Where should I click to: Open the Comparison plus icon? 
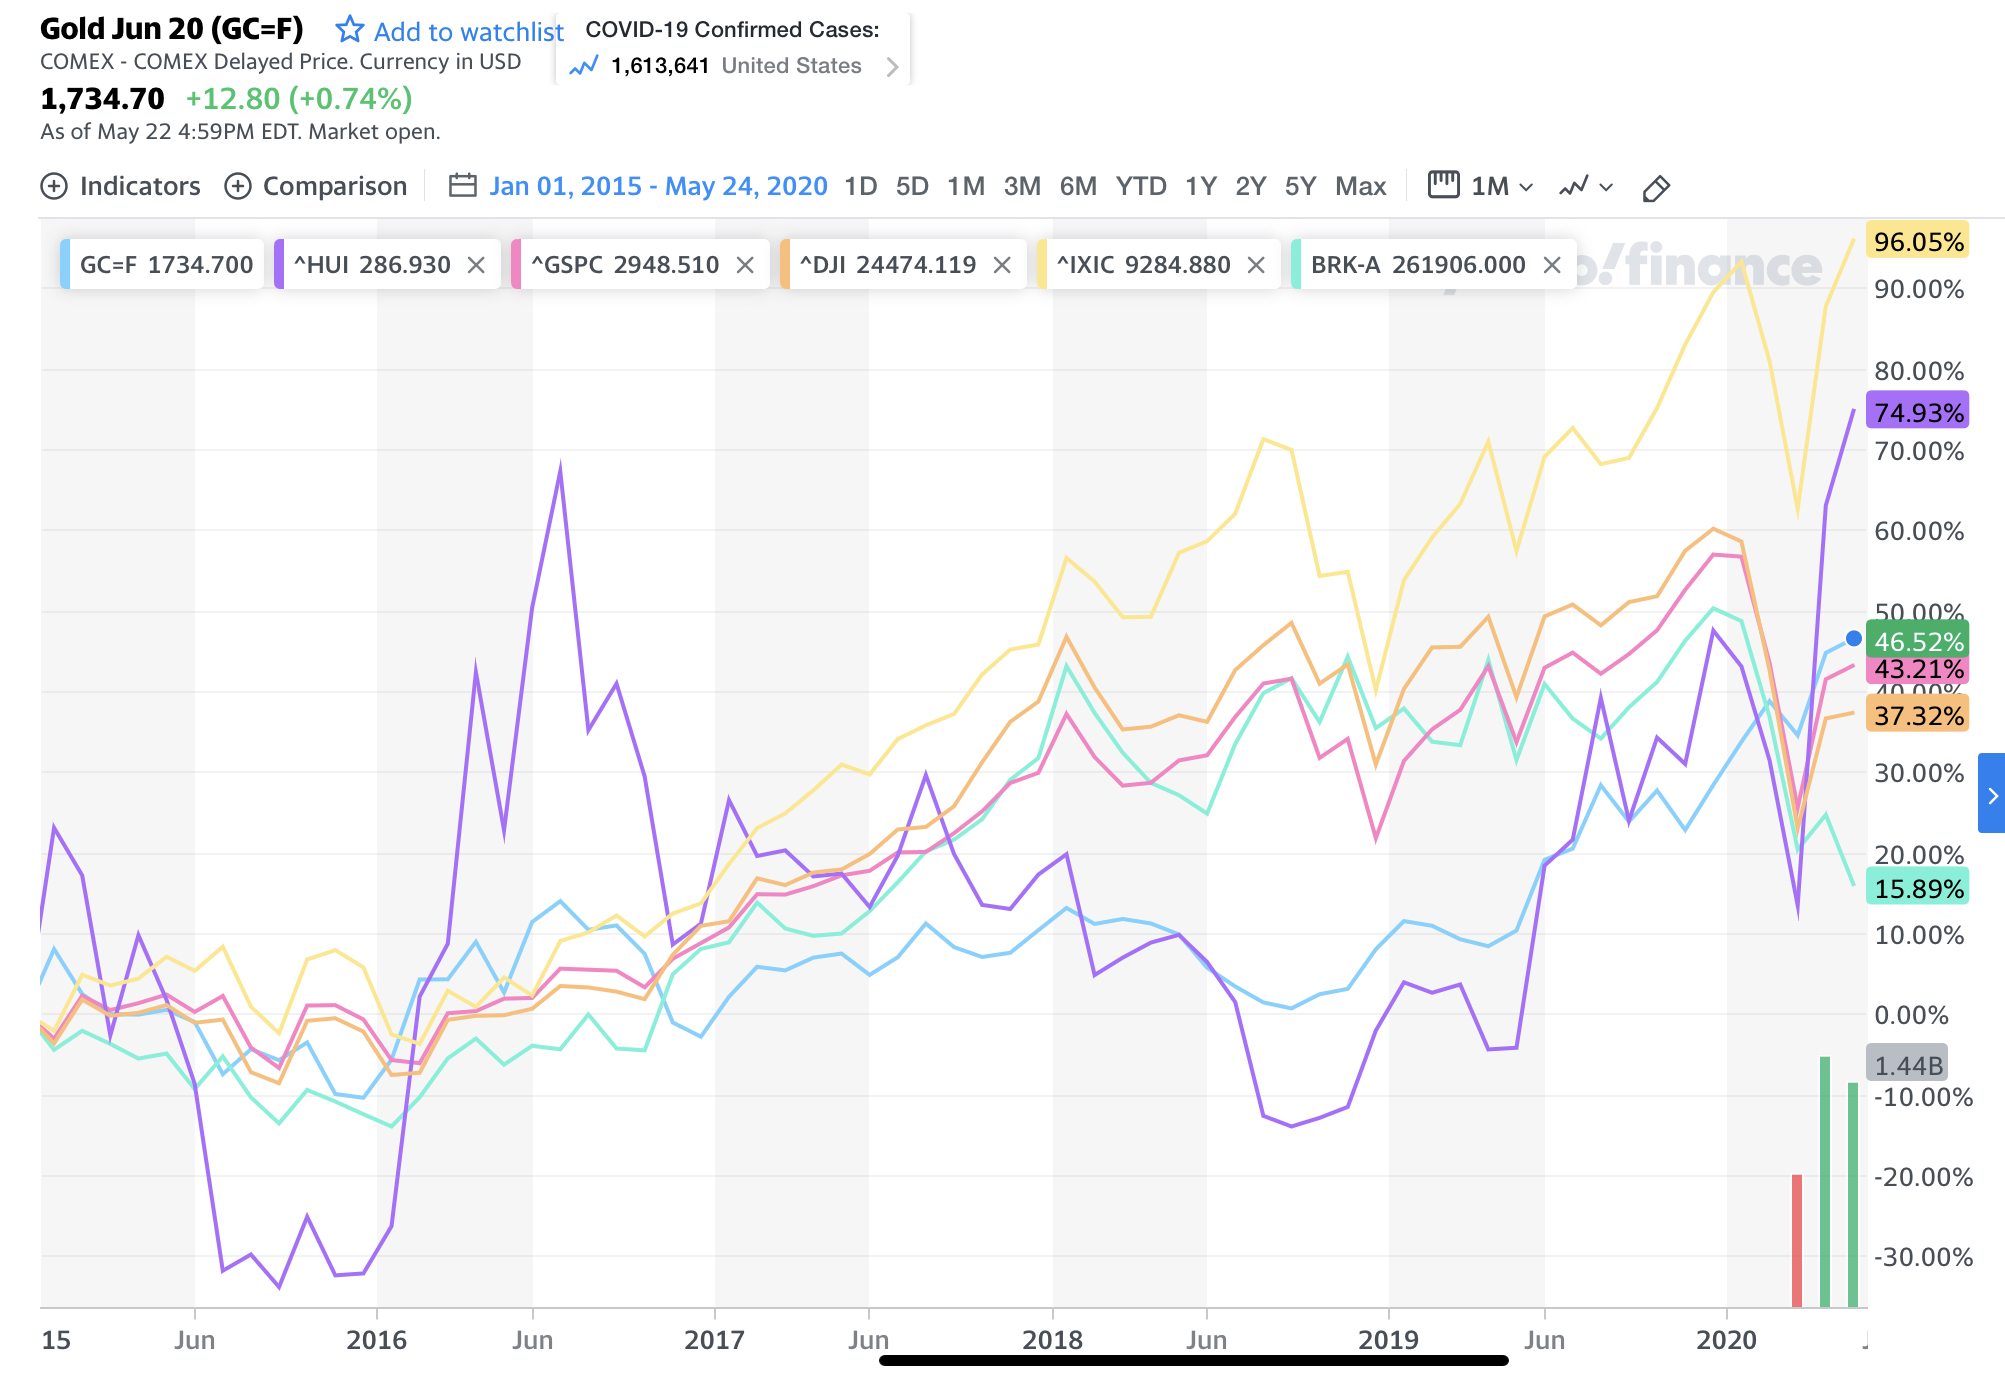[x=238, y=187]
